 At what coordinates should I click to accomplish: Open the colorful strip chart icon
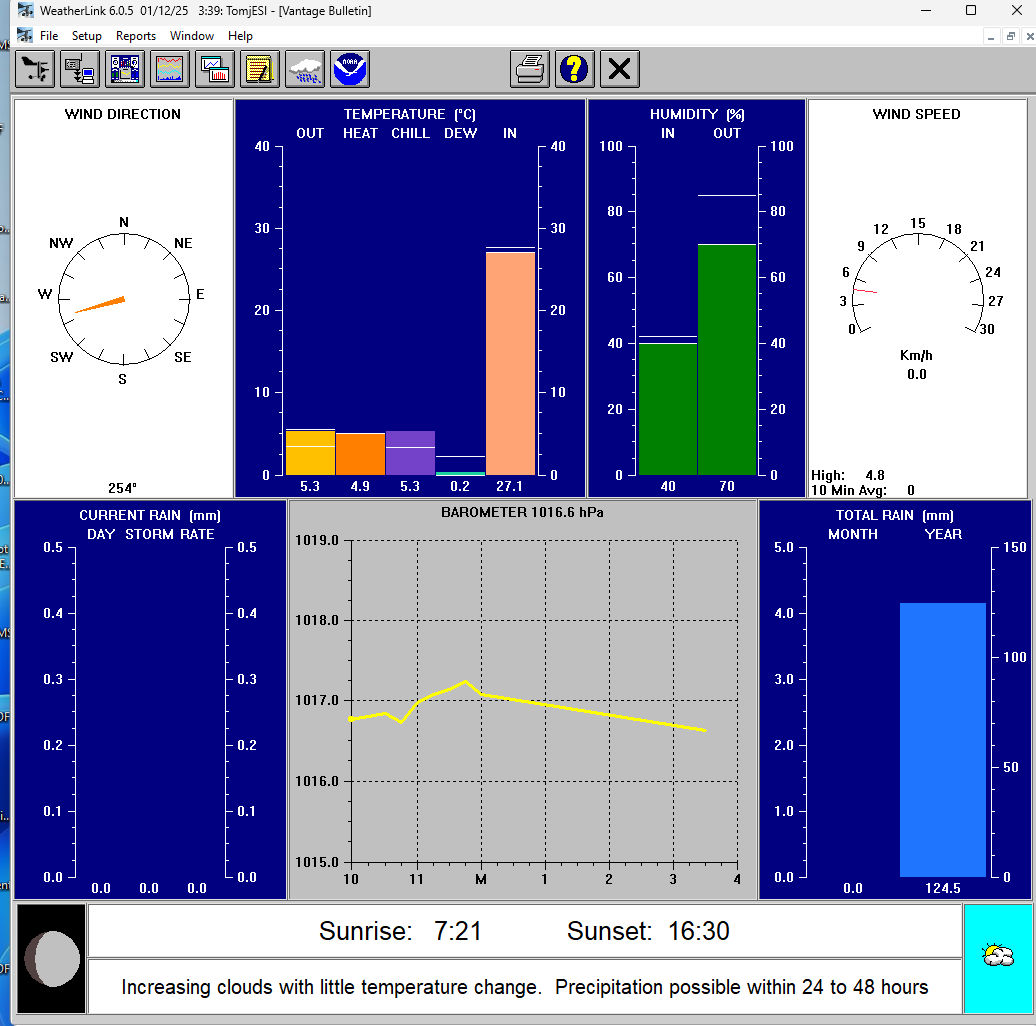click(170, 69)
